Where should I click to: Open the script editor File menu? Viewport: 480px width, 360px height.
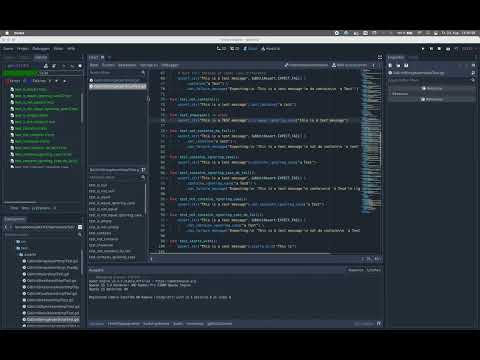tap(94, 65)
